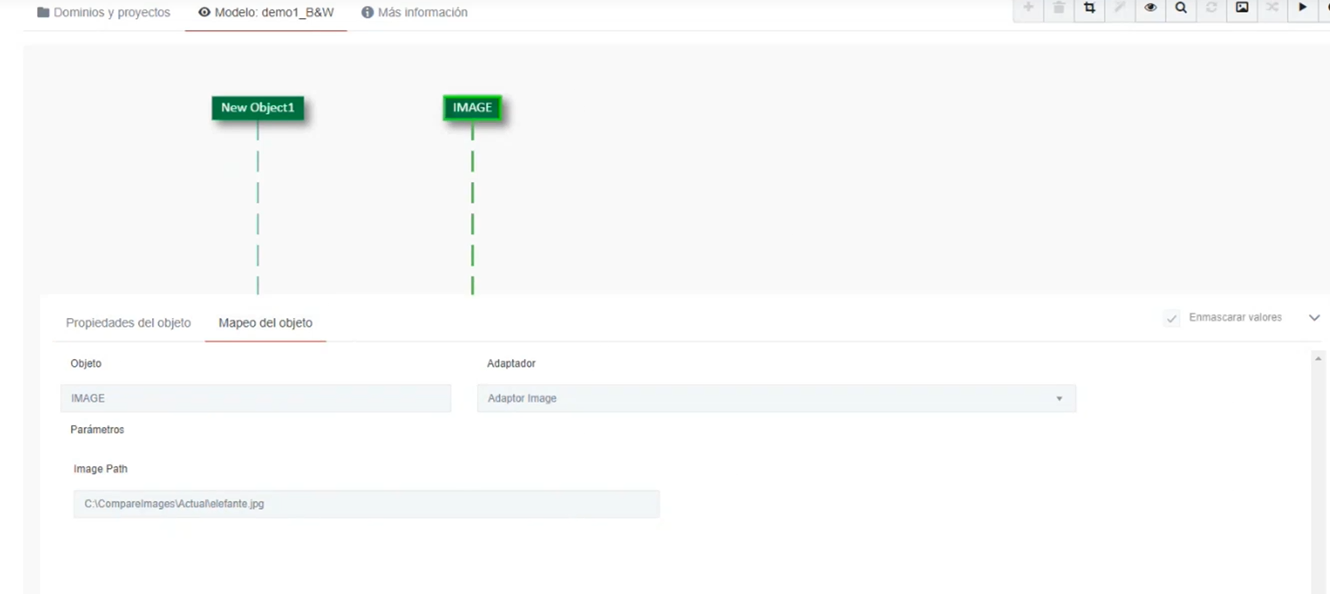
Task: Select the Mapeo del objeto tab
Action: click(265, 323)
